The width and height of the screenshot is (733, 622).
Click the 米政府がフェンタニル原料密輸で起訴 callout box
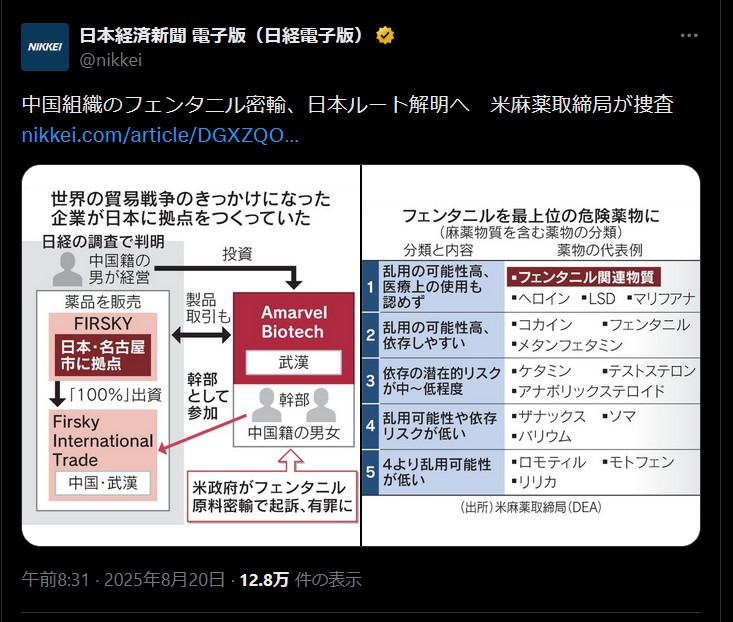point(272,499)
